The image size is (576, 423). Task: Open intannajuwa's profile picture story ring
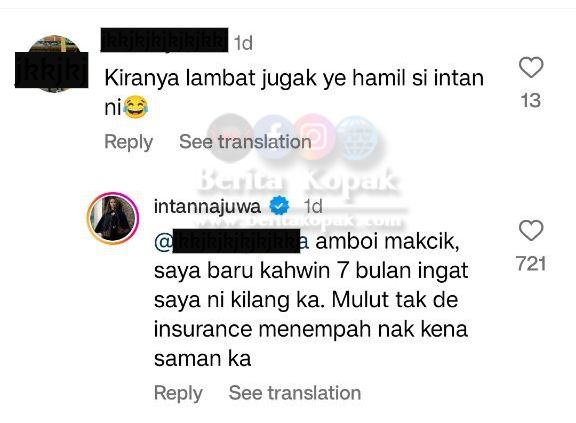tap(113, 218)
